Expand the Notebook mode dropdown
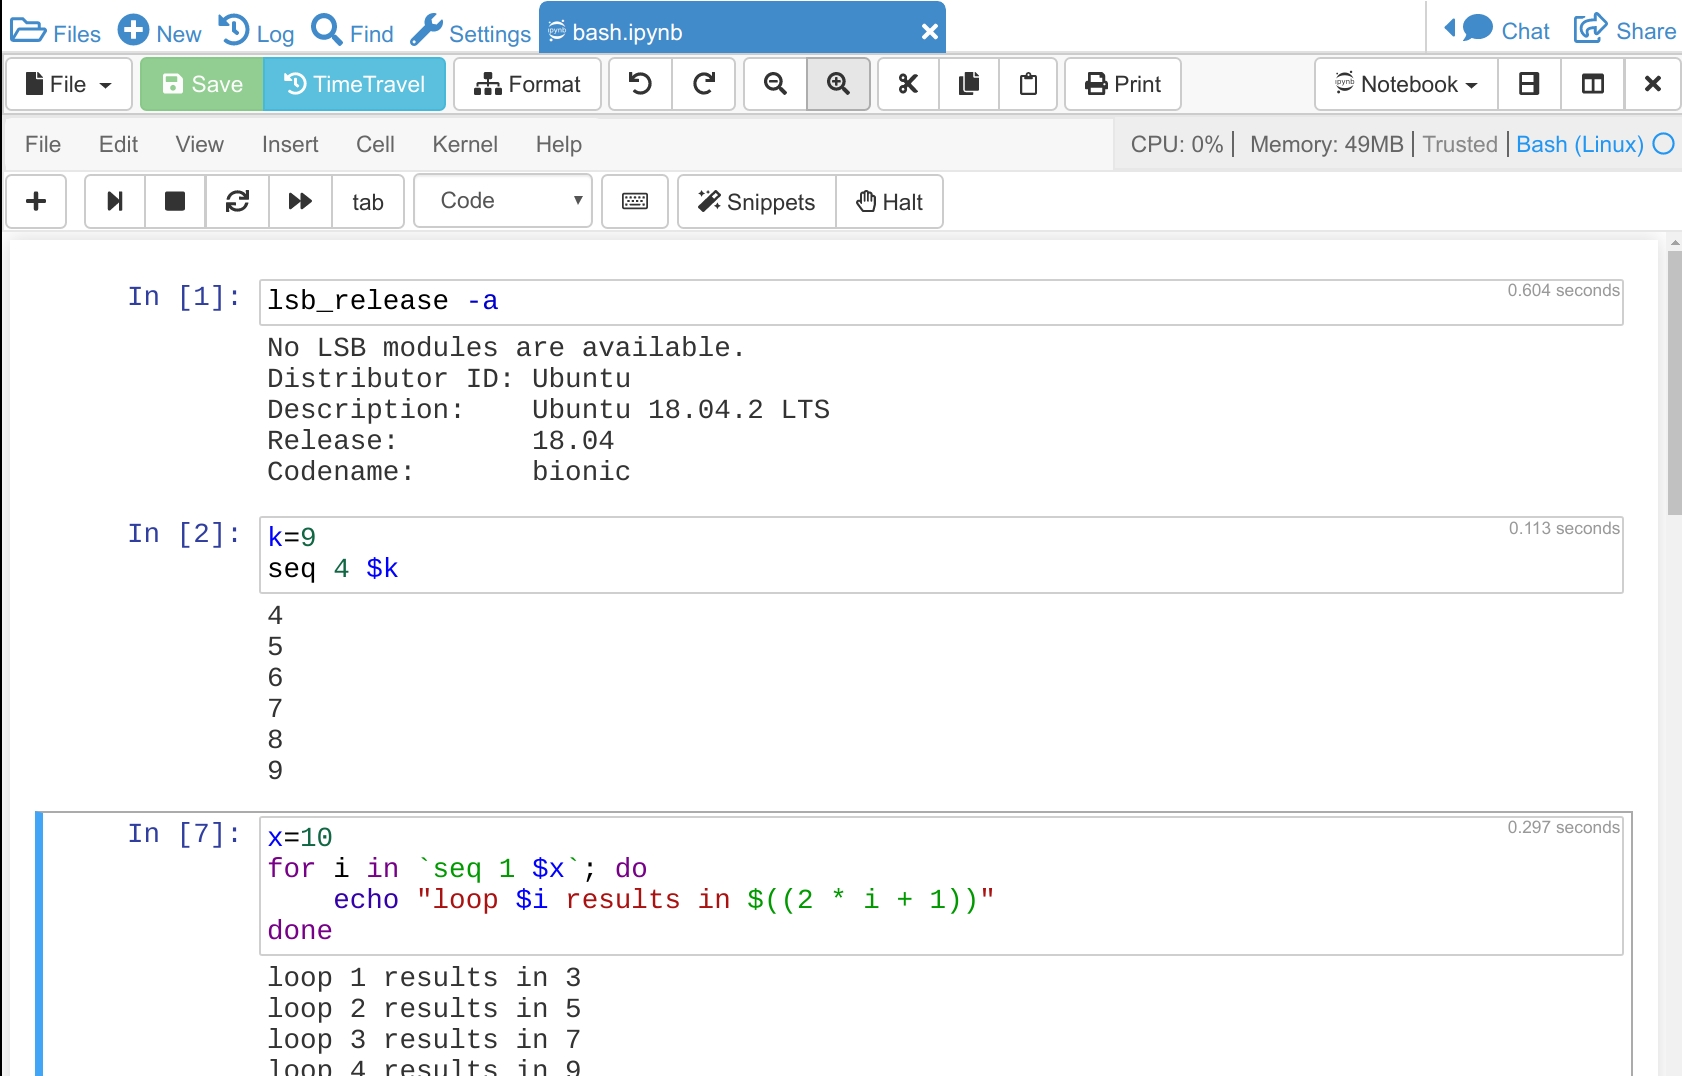1682x1076 pixels. [1406, 84]
